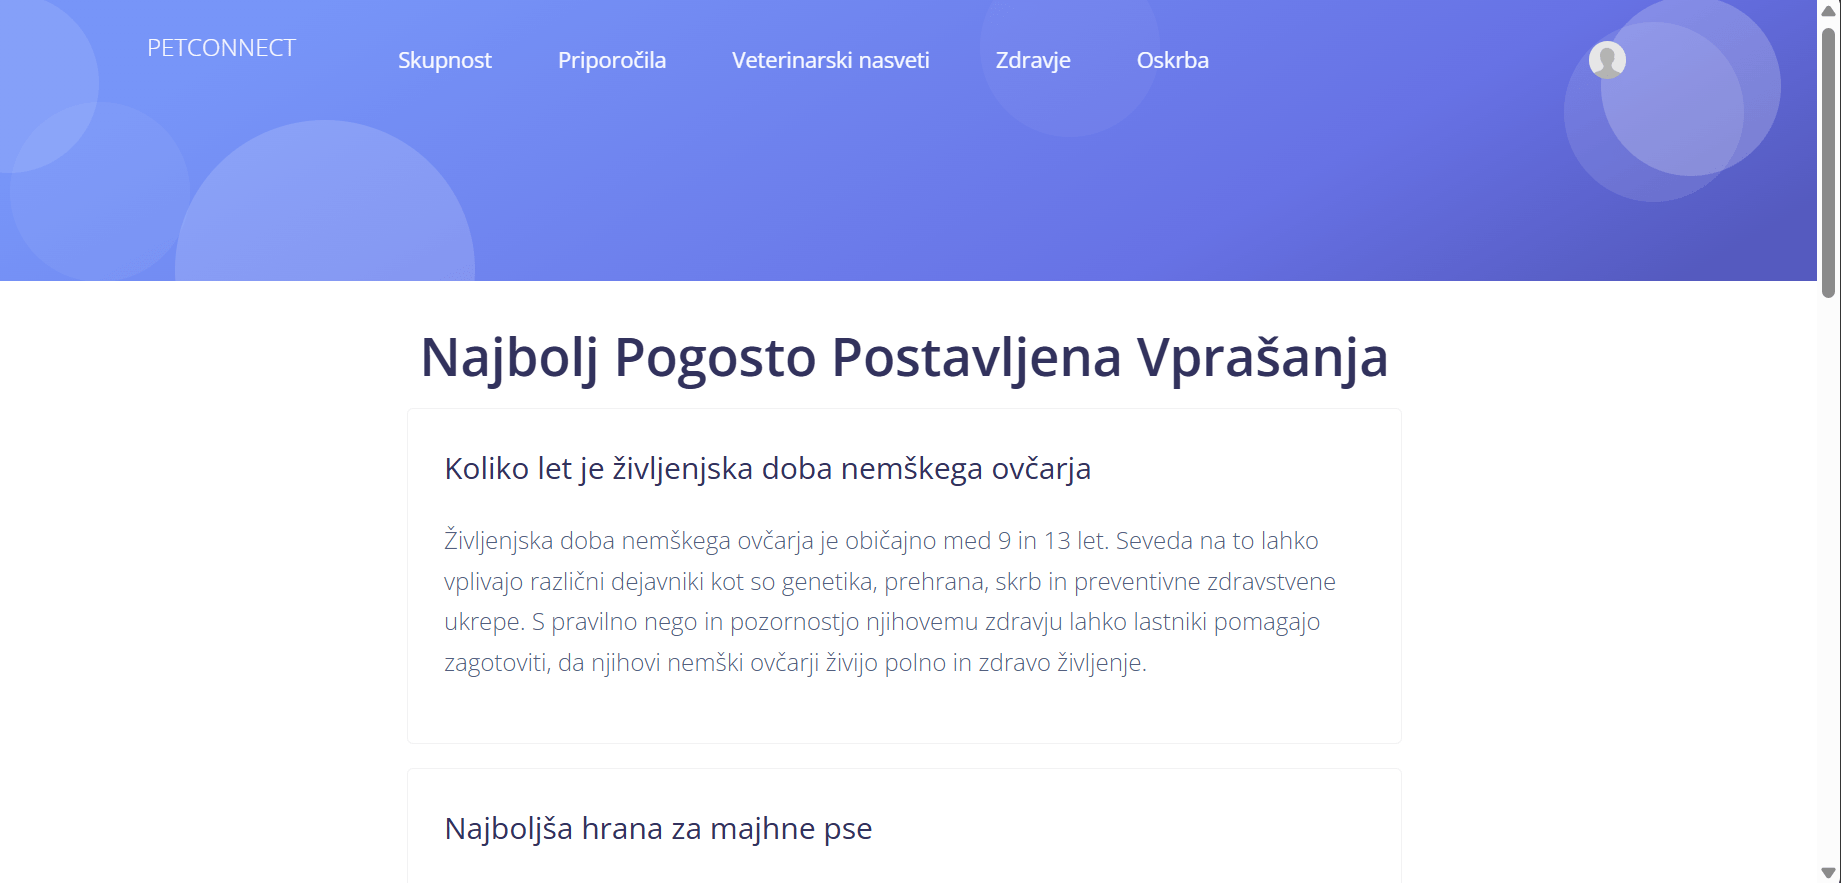The height and width of the screenshot is (883, 1841).
Task: Click the scrollbar up arrow
Action: [1829, 10]
